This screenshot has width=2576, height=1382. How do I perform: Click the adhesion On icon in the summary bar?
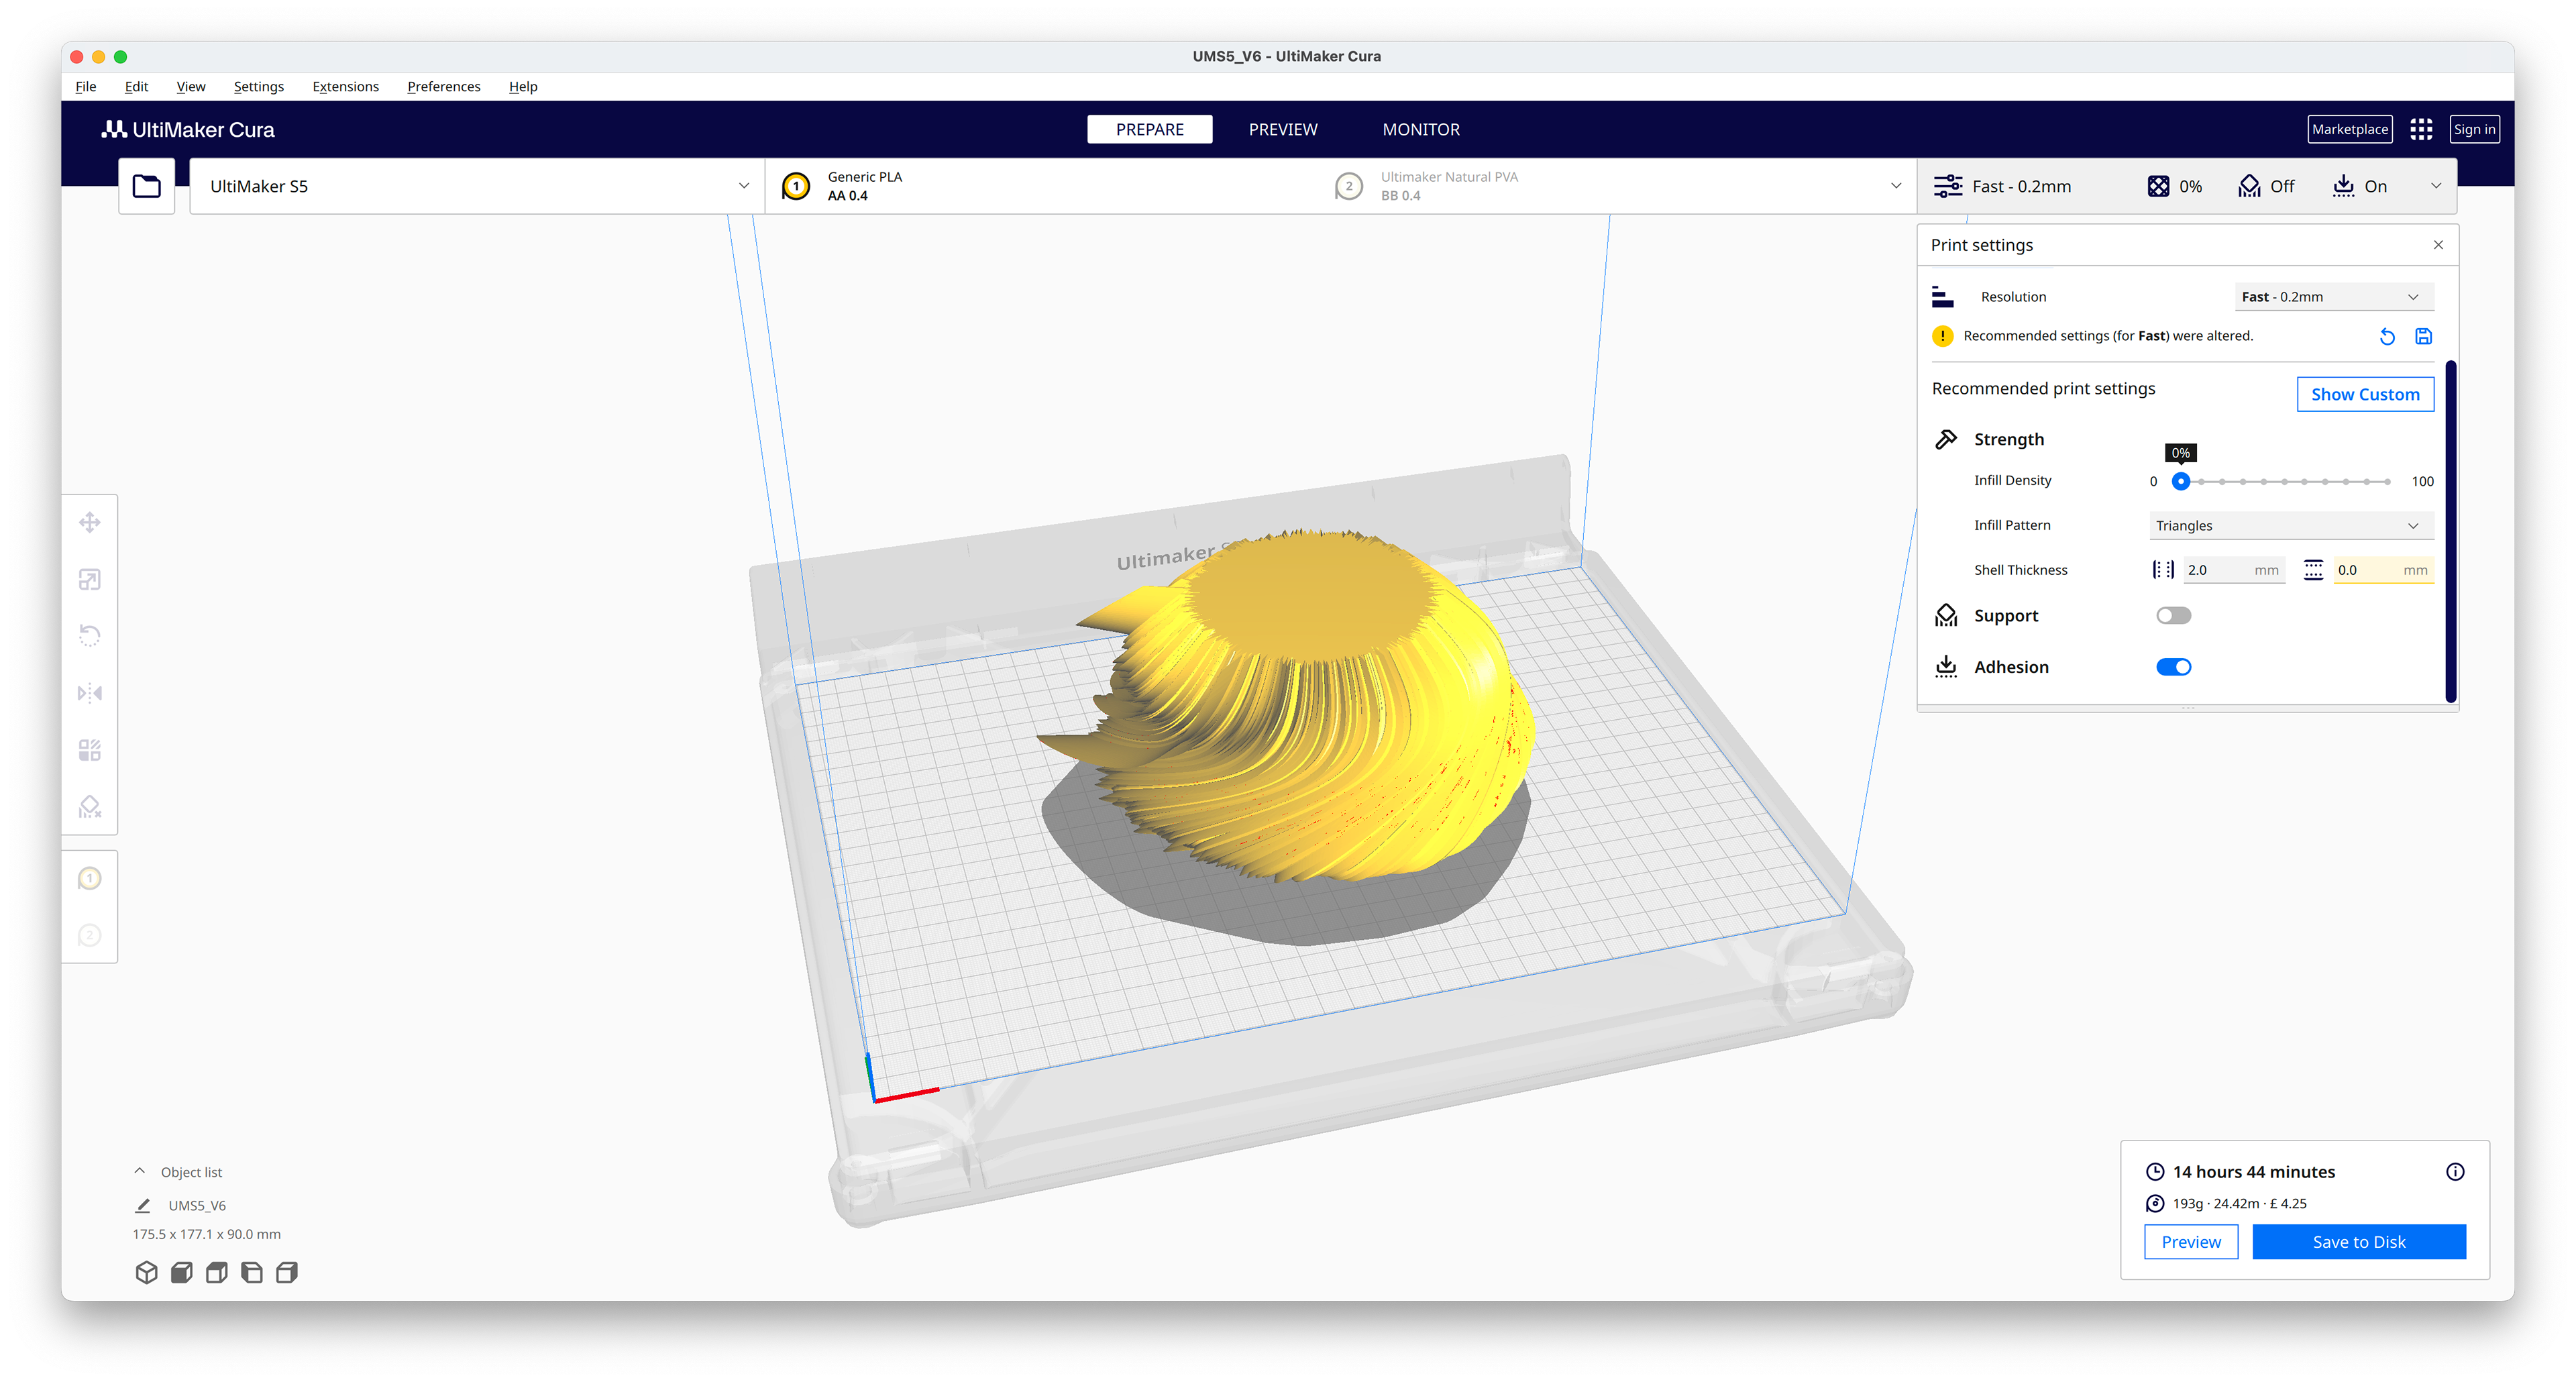point(2343,186)
